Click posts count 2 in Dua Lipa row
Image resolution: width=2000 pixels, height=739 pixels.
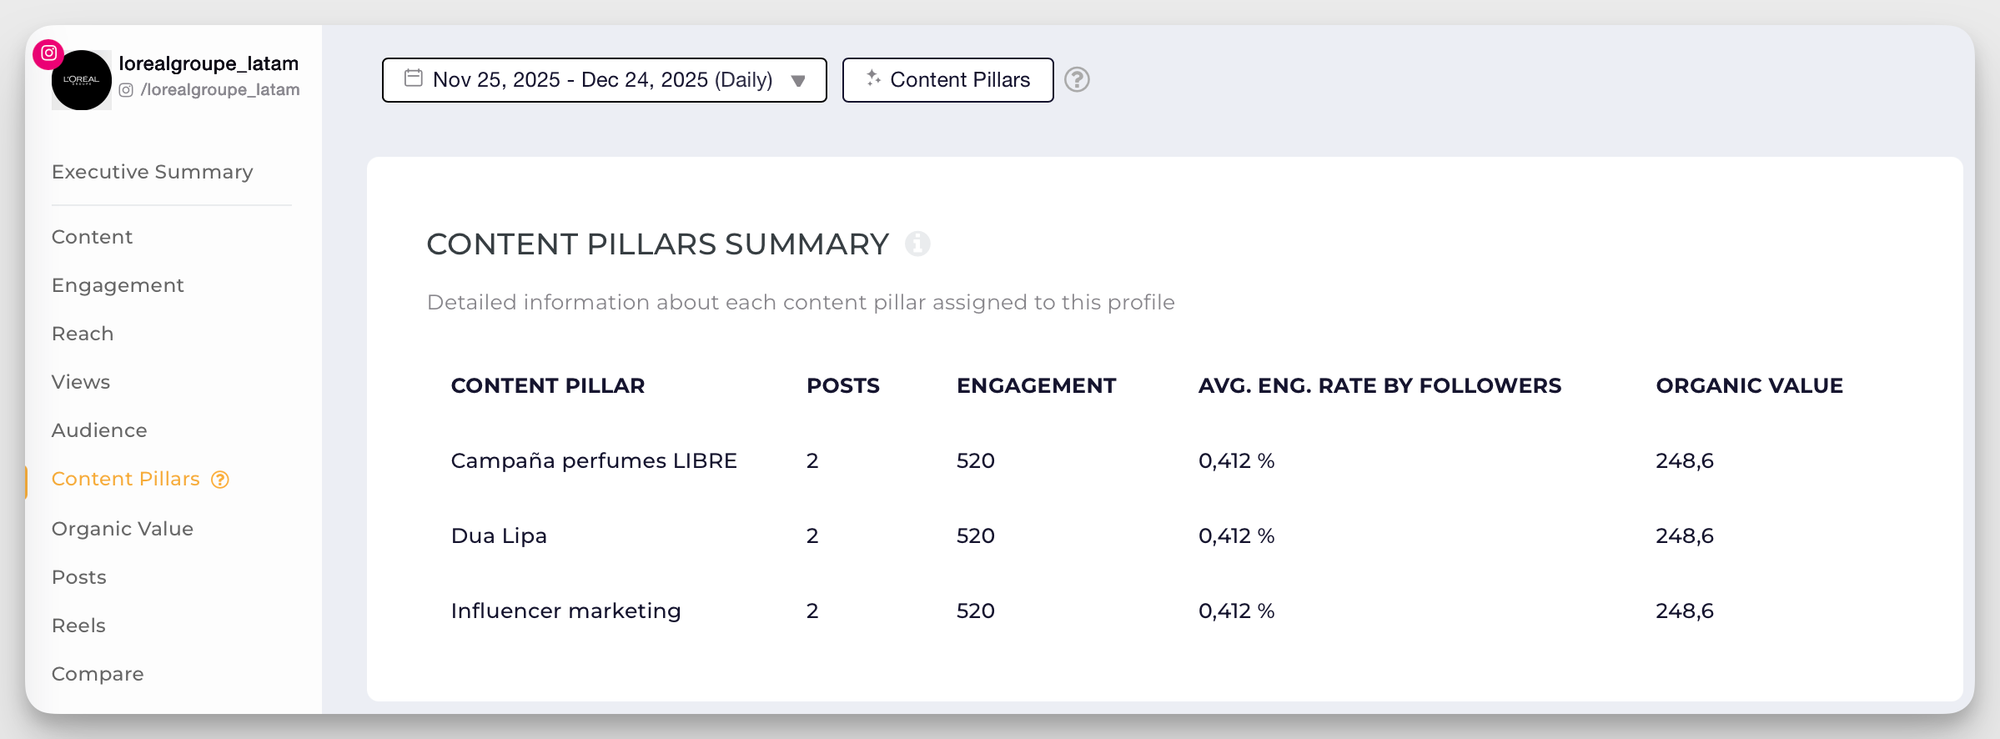coord(813,536)
